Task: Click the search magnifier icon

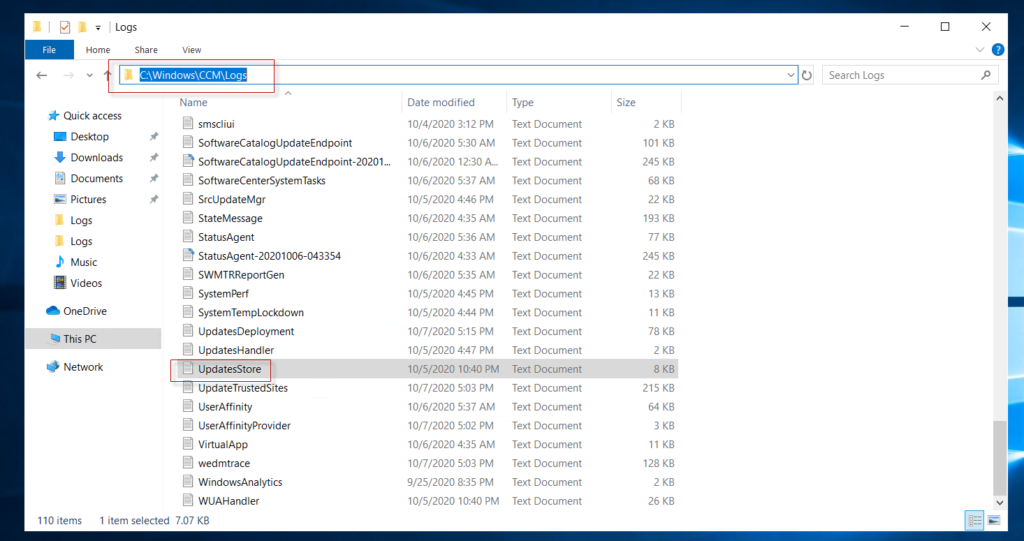Action: [x=985, y=75]
